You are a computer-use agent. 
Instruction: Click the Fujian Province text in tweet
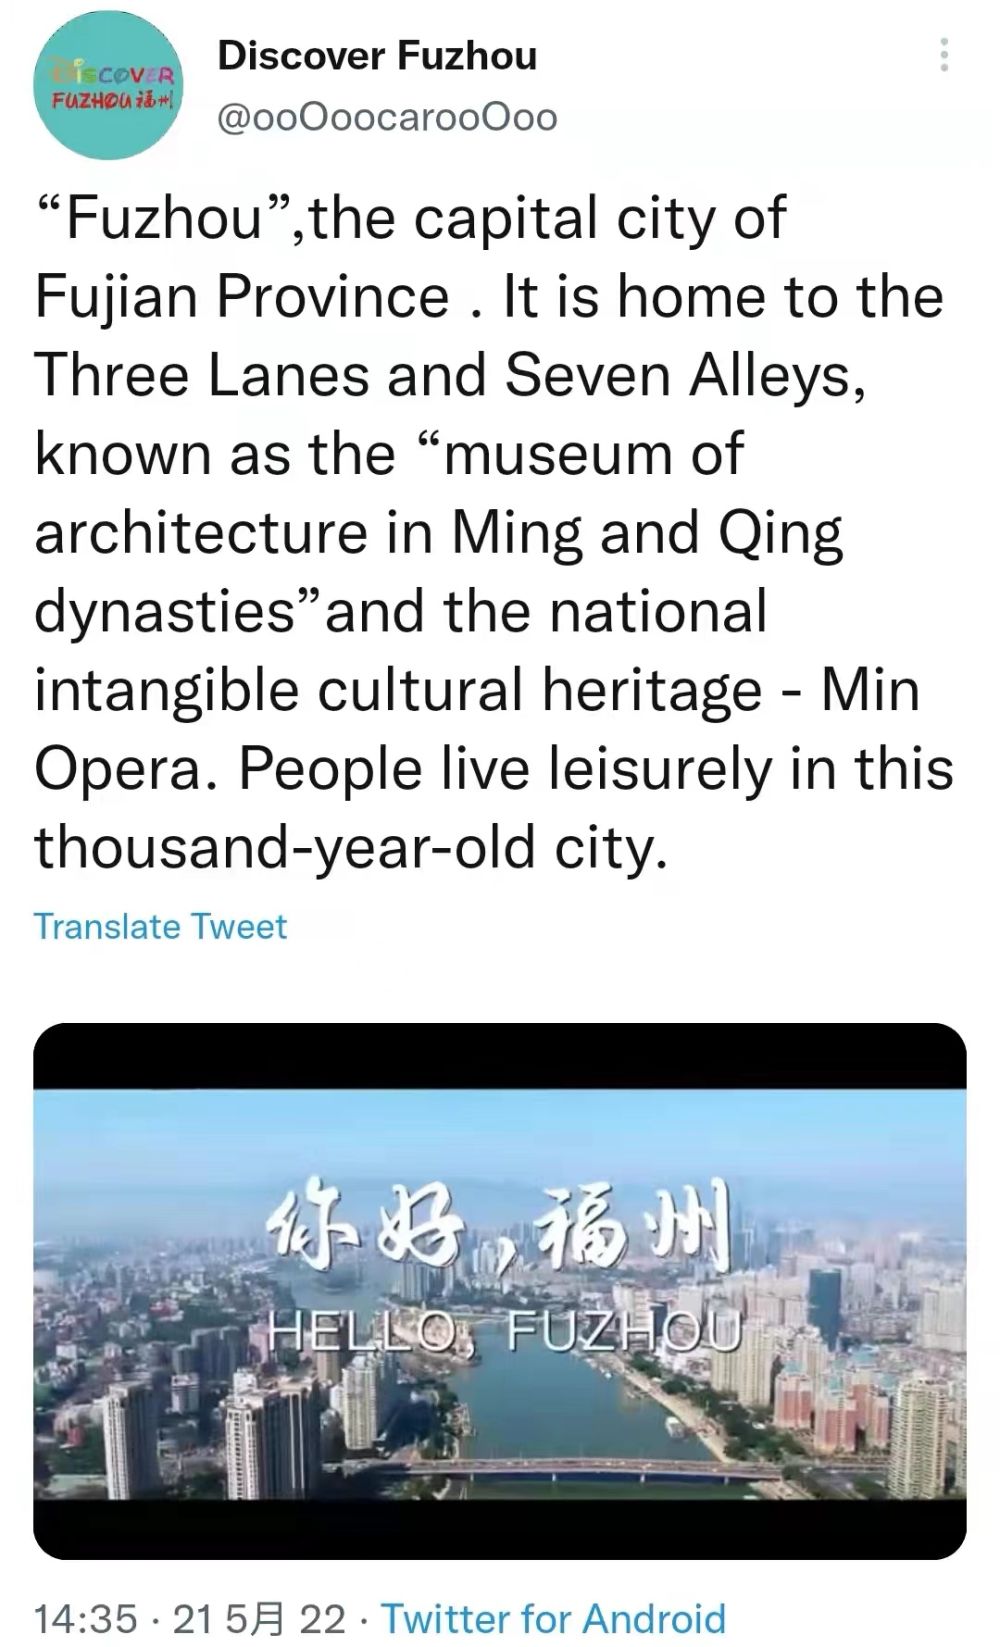[x=242, y=297]
